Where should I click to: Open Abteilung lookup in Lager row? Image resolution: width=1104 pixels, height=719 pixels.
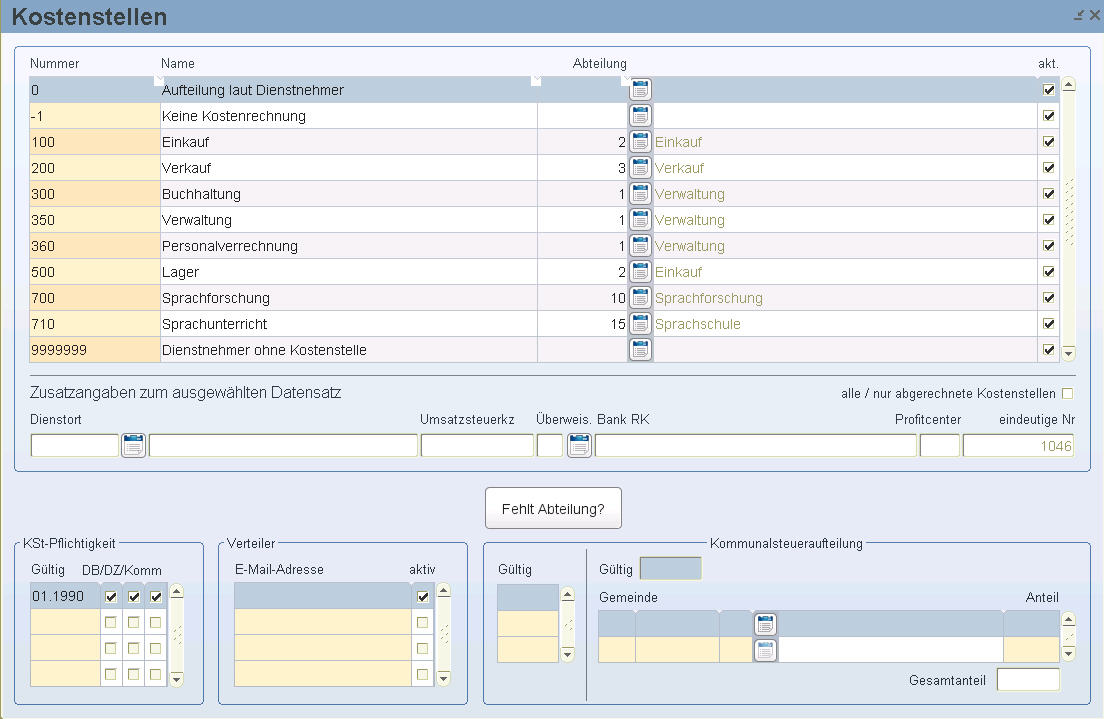click(x=640, y=272)
